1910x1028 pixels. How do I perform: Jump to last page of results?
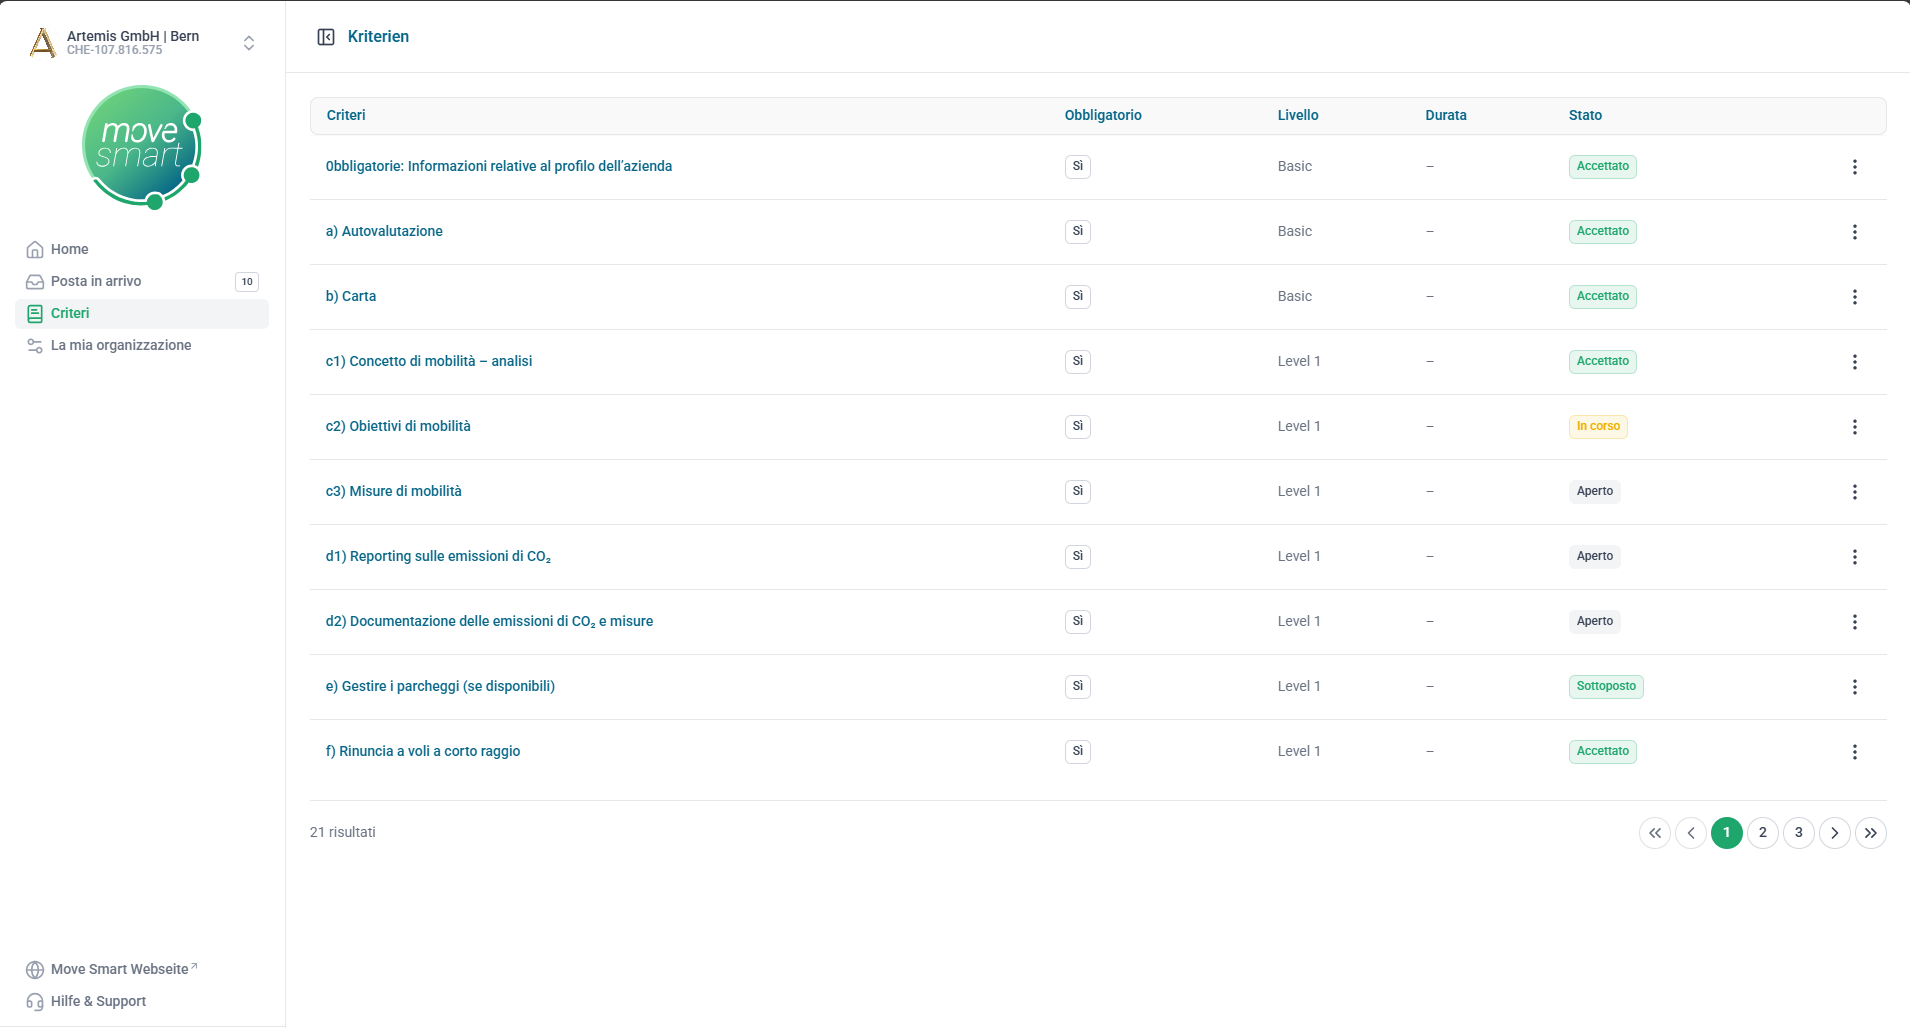pyautogui.click(x=1870, y=833)
